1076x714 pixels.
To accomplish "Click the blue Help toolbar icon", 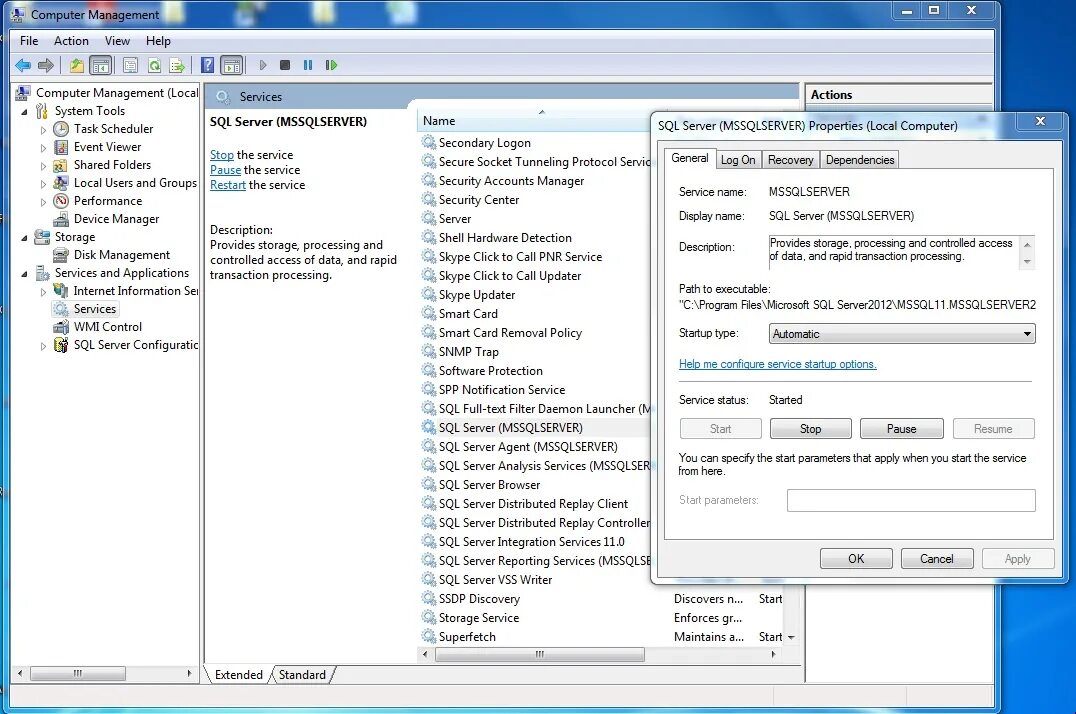I will 207,65.
